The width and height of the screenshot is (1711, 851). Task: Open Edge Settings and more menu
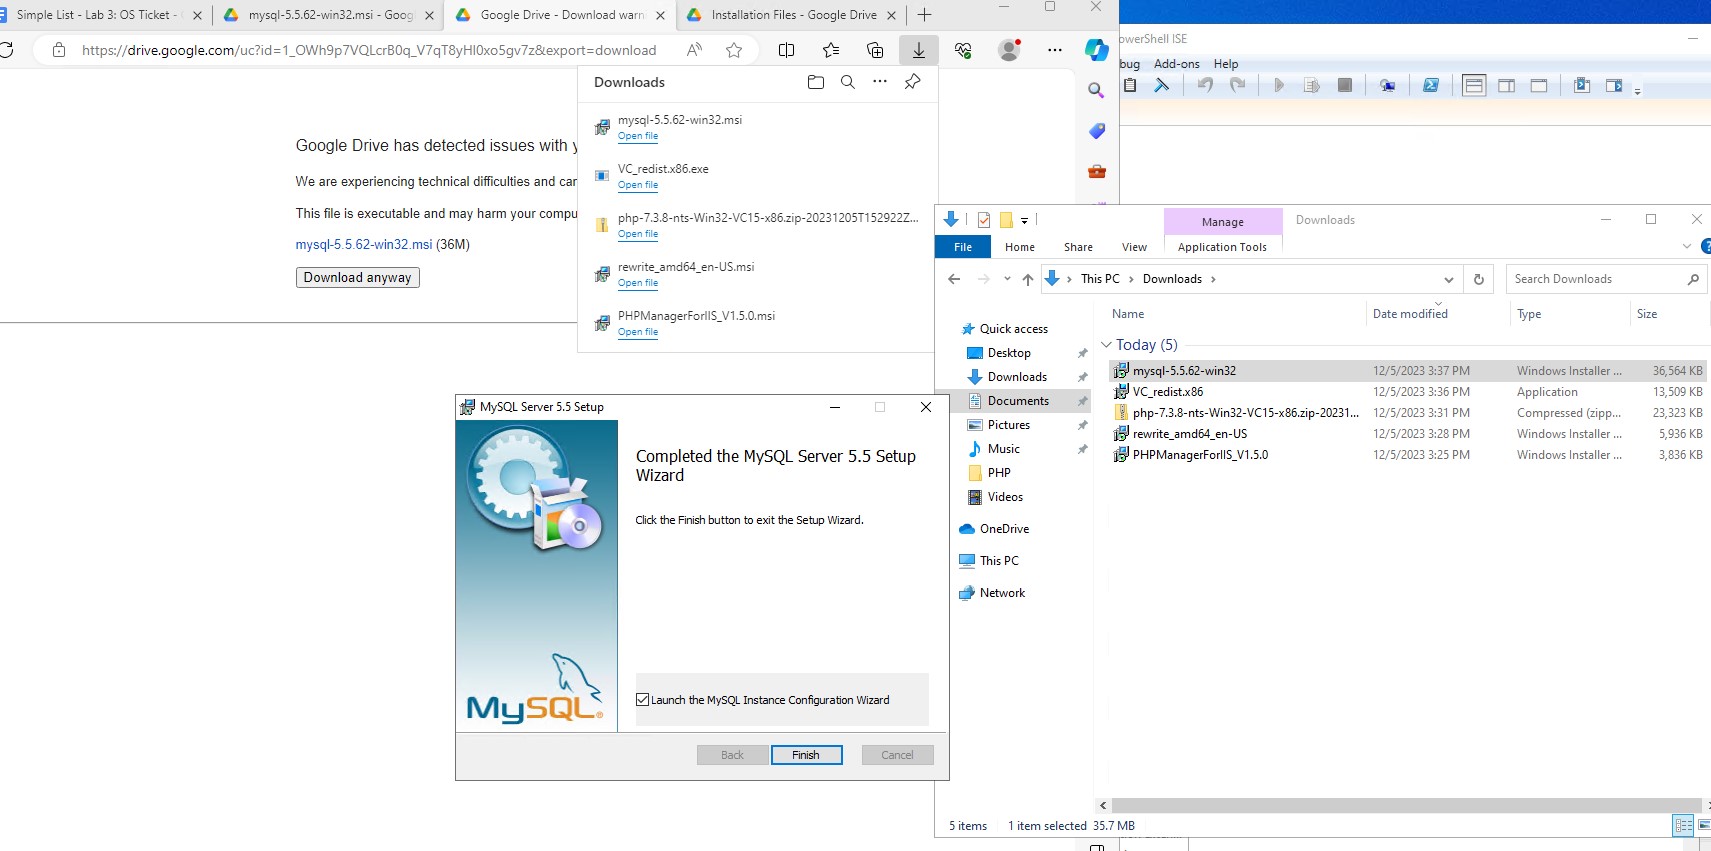click(1055, 50)
